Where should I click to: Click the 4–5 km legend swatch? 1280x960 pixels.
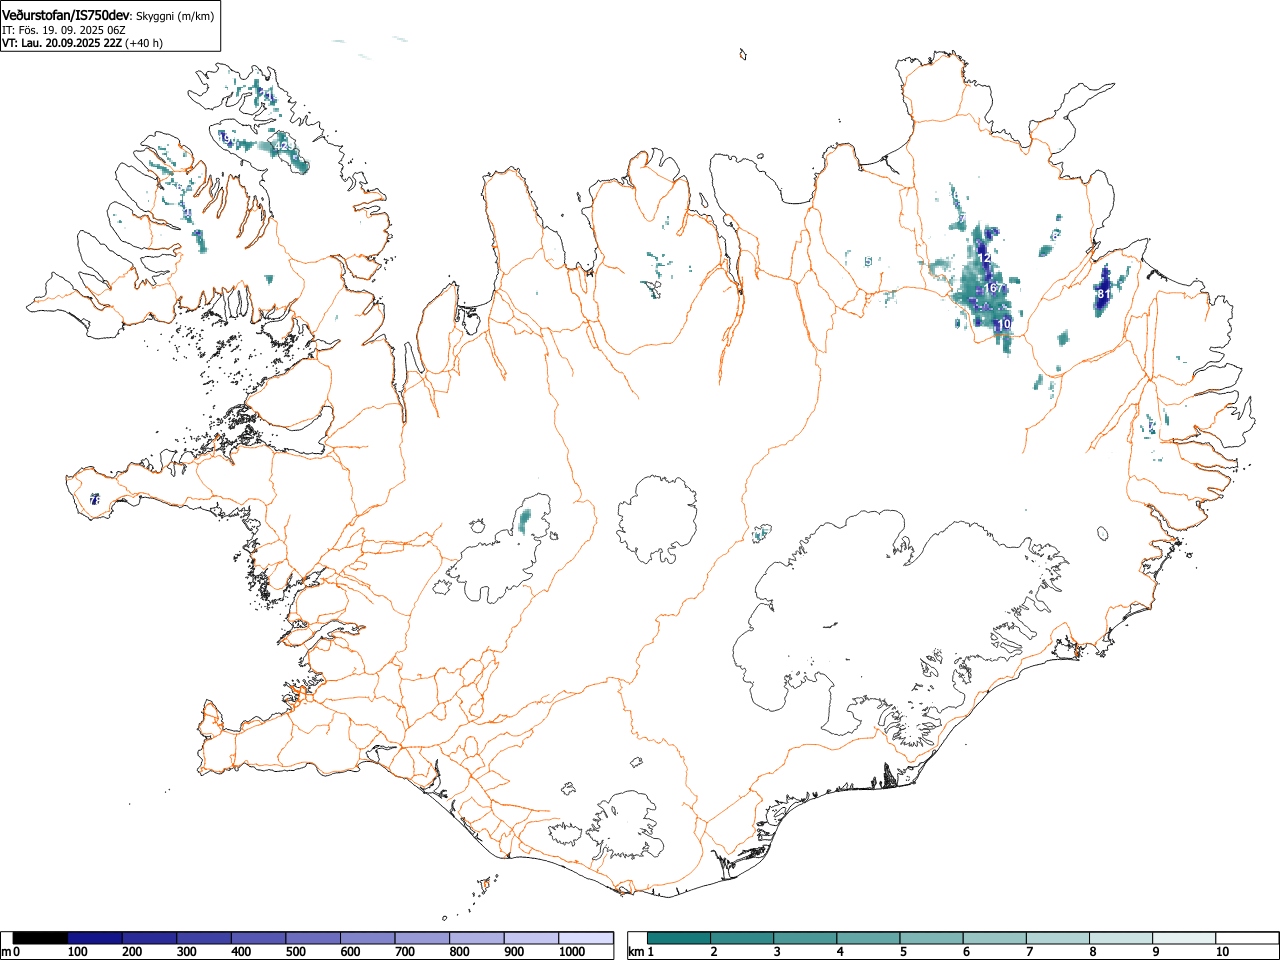pyautogui.click(x=868, y=938)
